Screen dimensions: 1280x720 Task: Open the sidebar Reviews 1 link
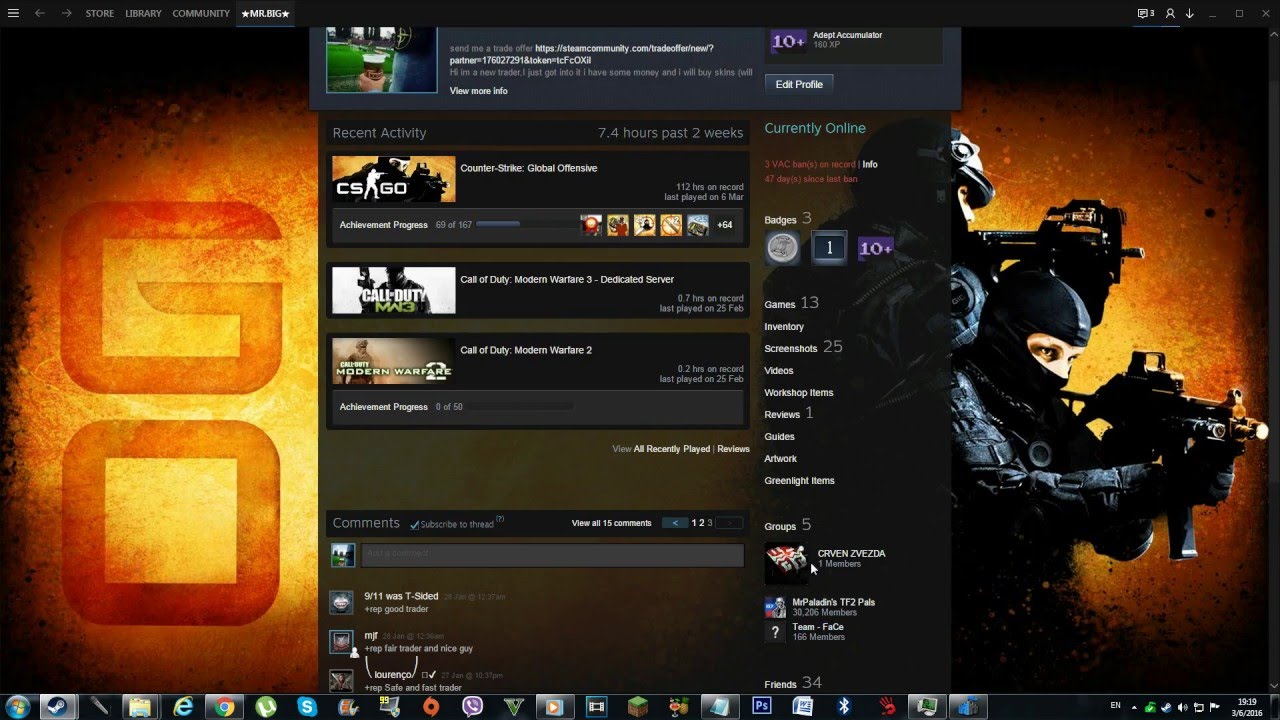click(789, 413)
